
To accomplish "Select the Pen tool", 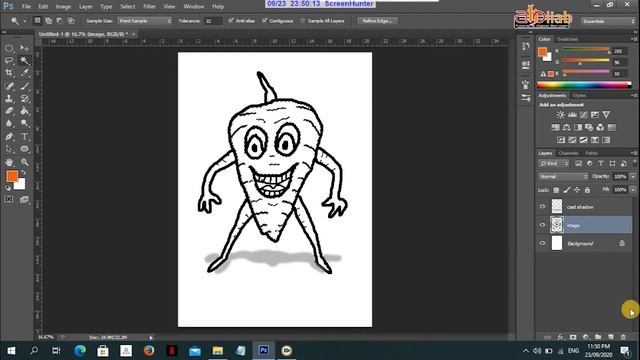I will click(x=9, y=136).
